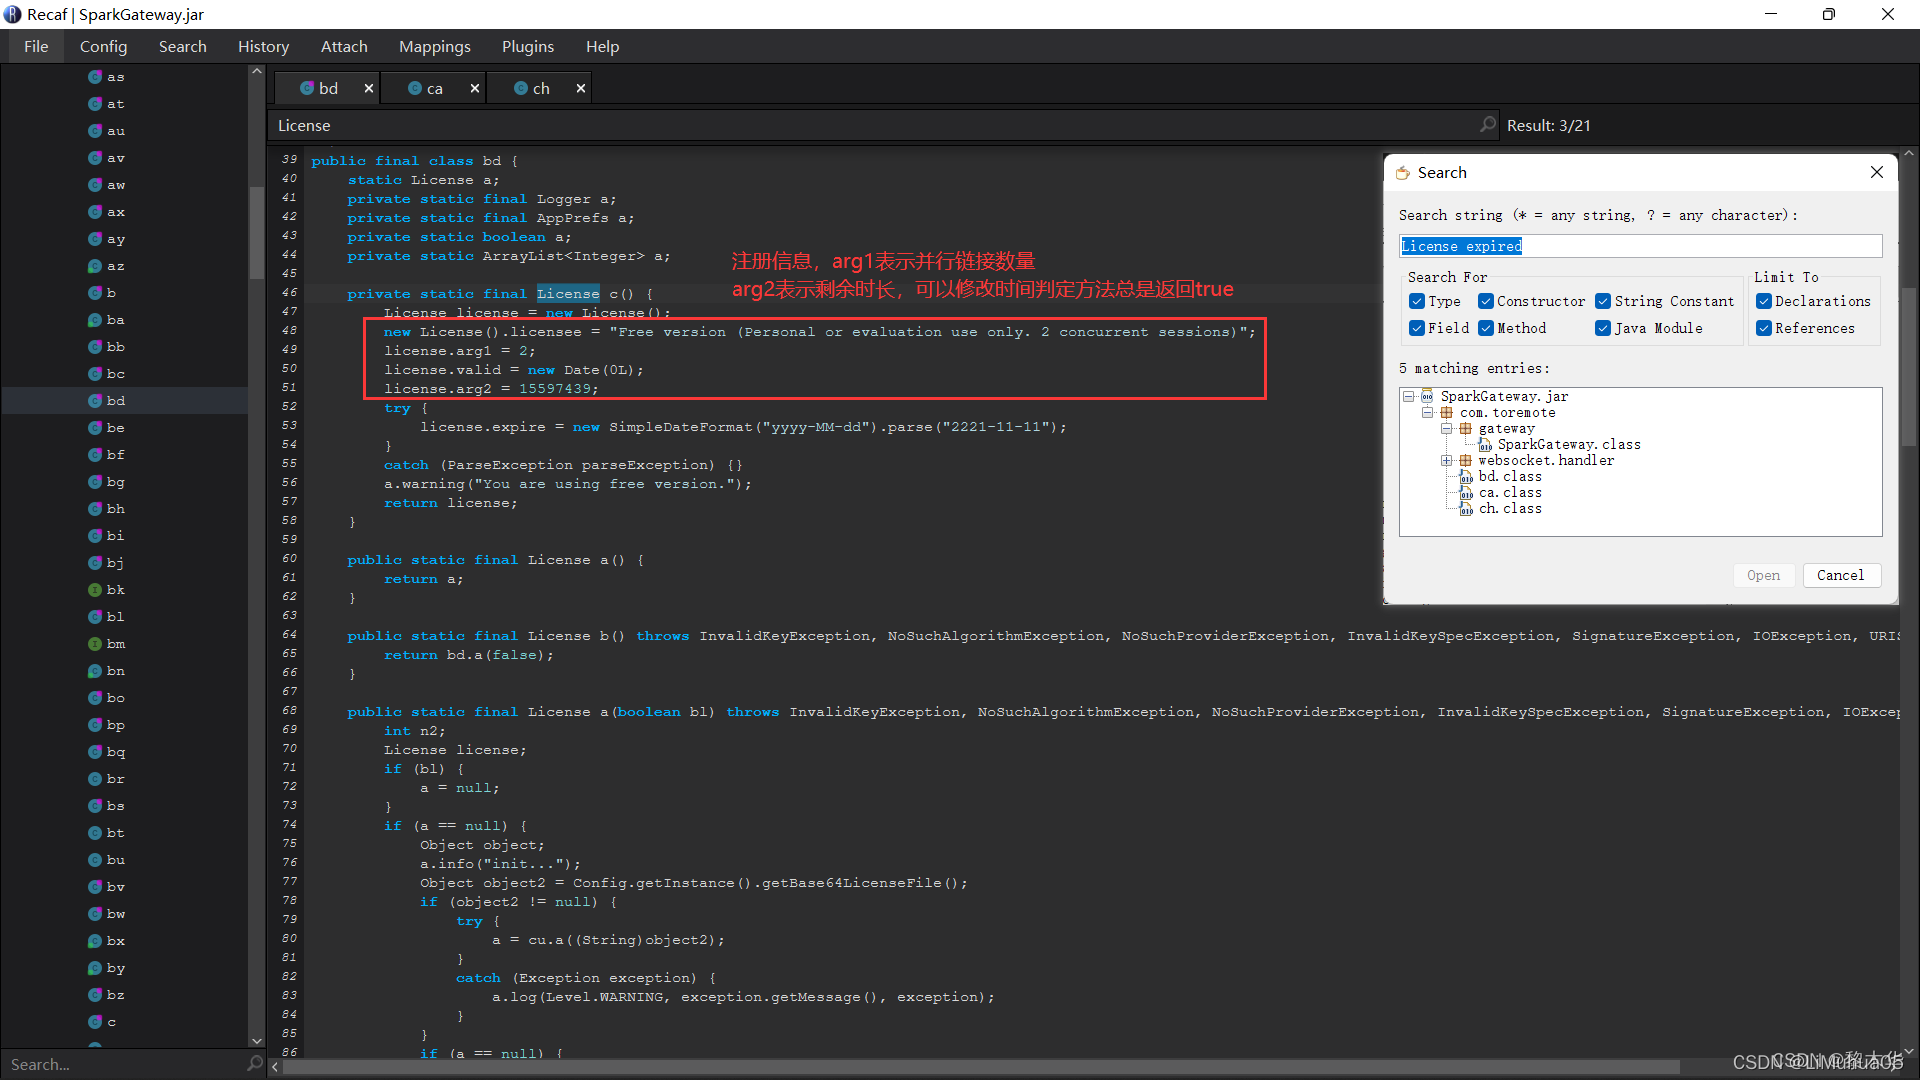
Task: Click Cancel button in Search dialog
Action: [1841, 575]
